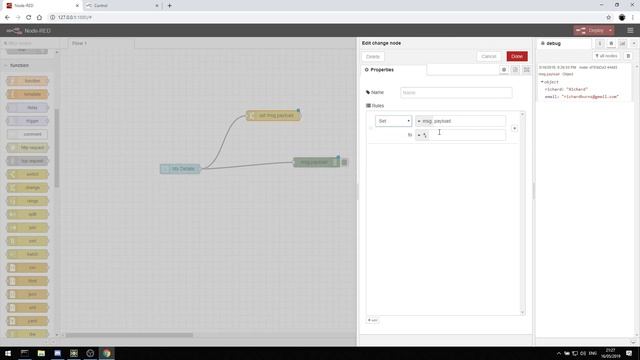Select the debug sidebar tab
This screenshot has height=360, width=640.
click(563, 43)
